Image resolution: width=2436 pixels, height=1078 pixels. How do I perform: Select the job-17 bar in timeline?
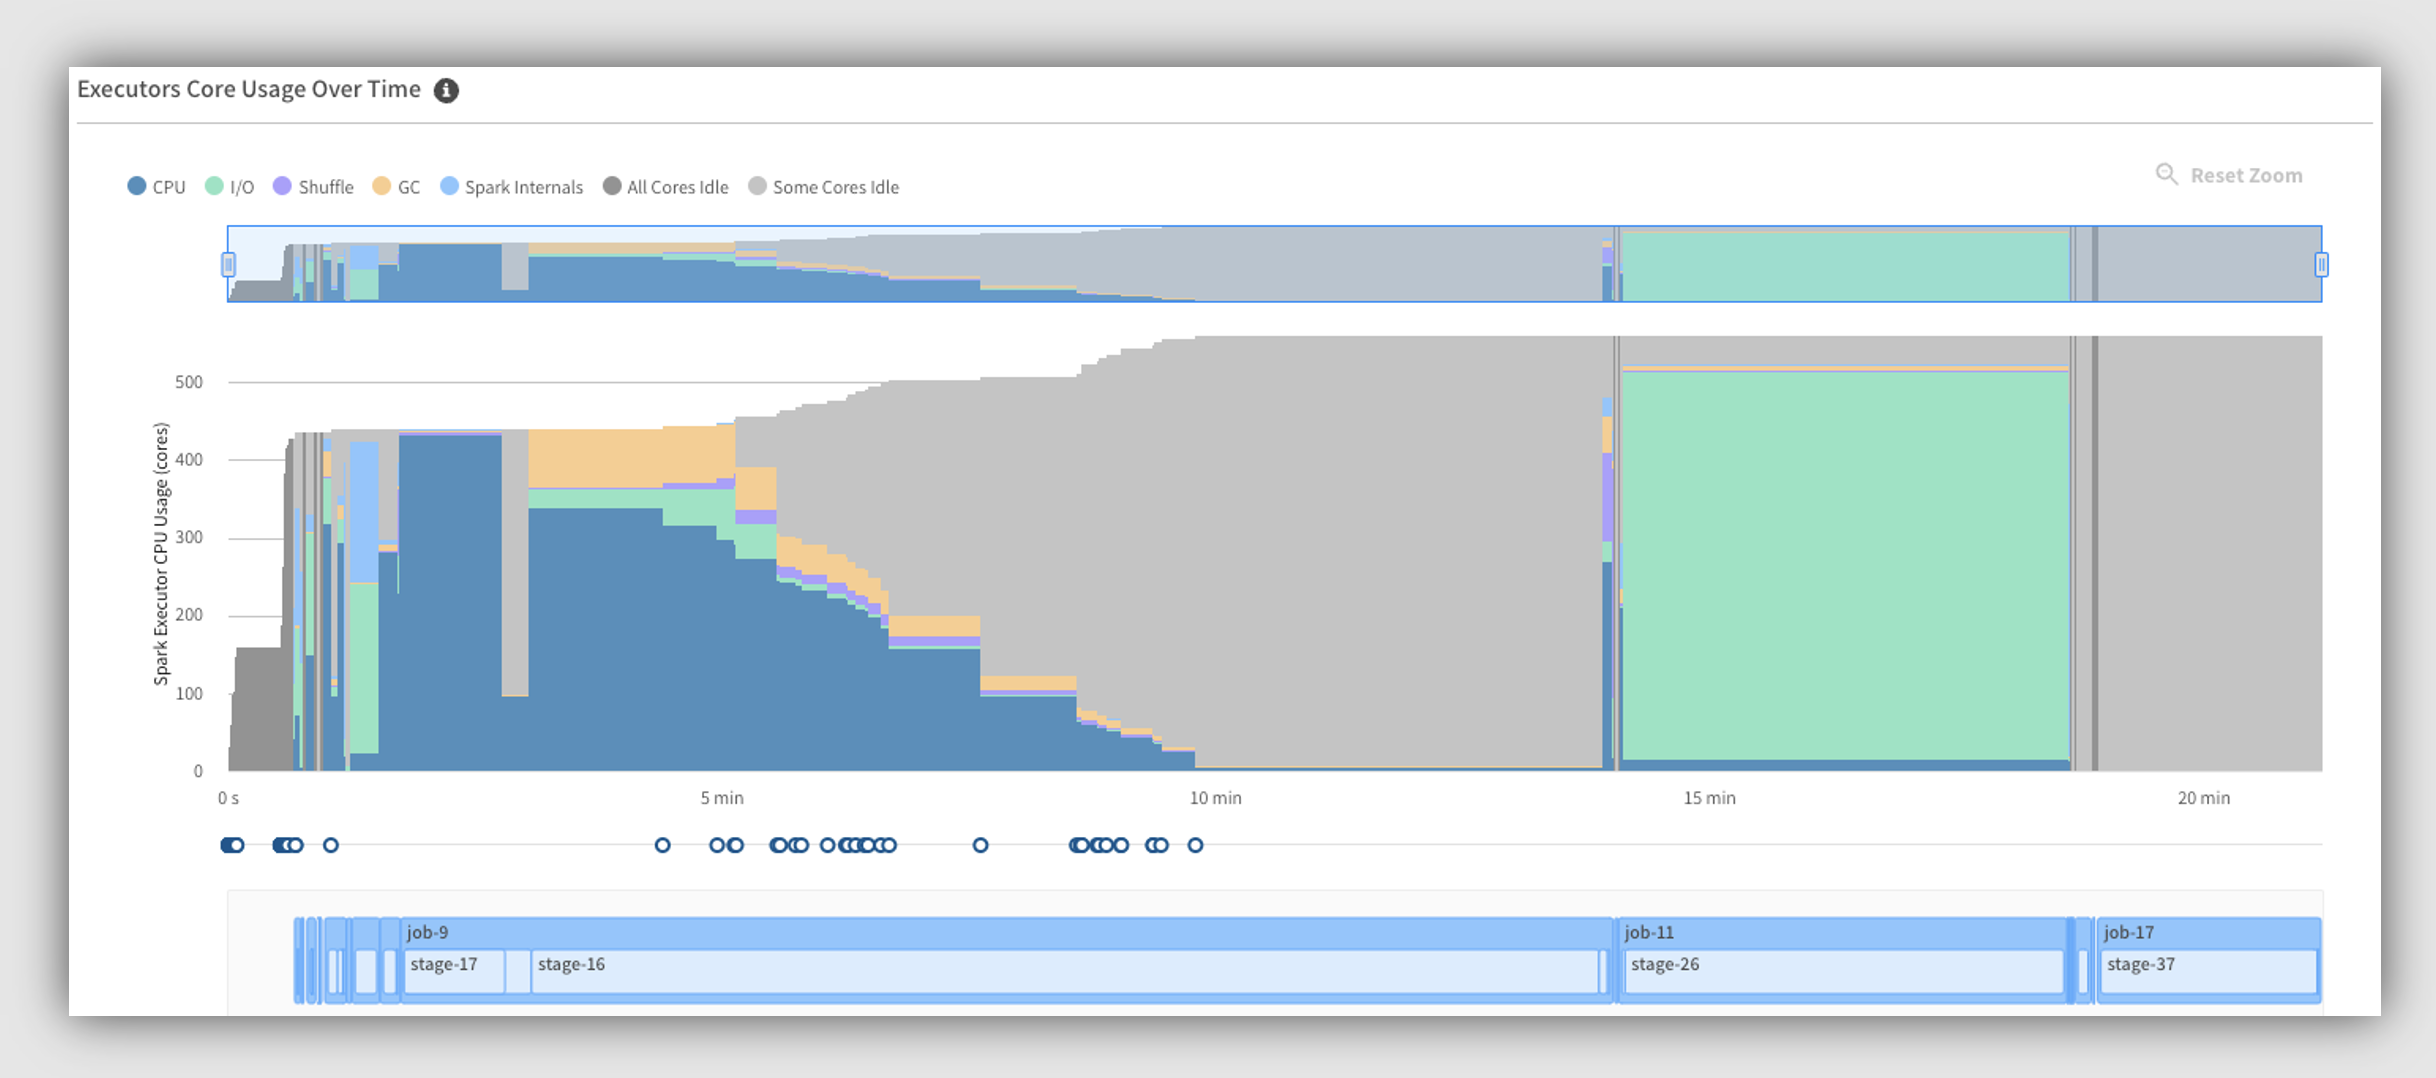pyautogui.click(x=2207, y=932)
